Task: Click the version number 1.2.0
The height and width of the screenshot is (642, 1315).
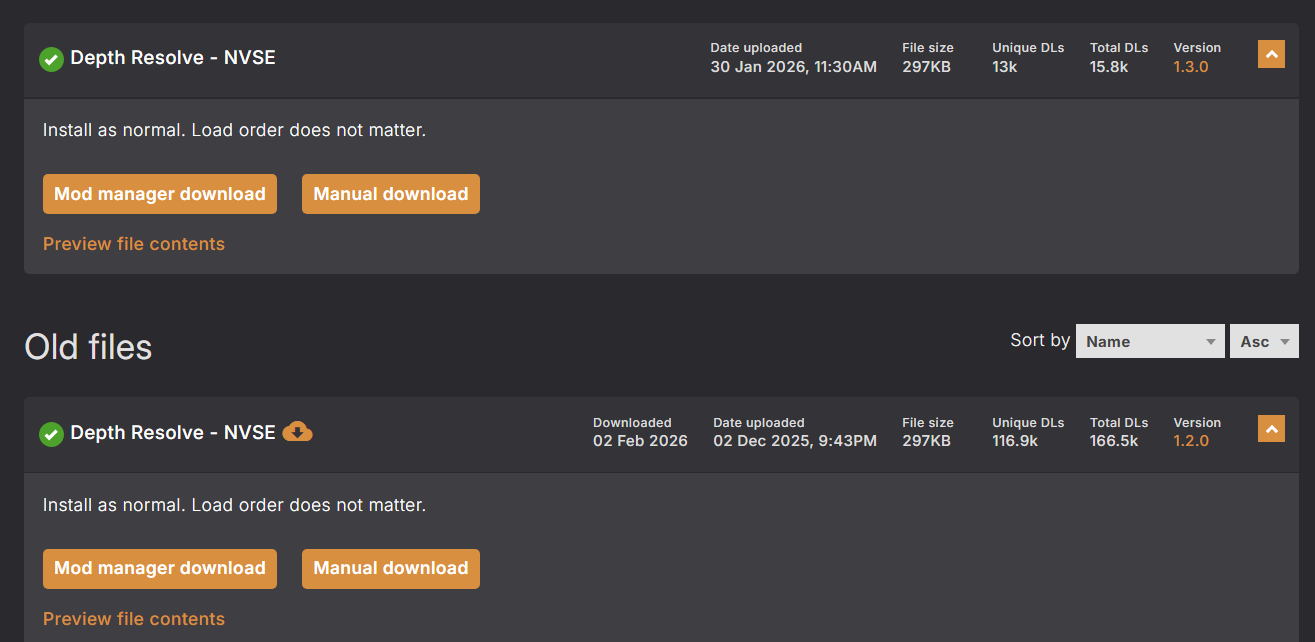Action: point(1191,441)
